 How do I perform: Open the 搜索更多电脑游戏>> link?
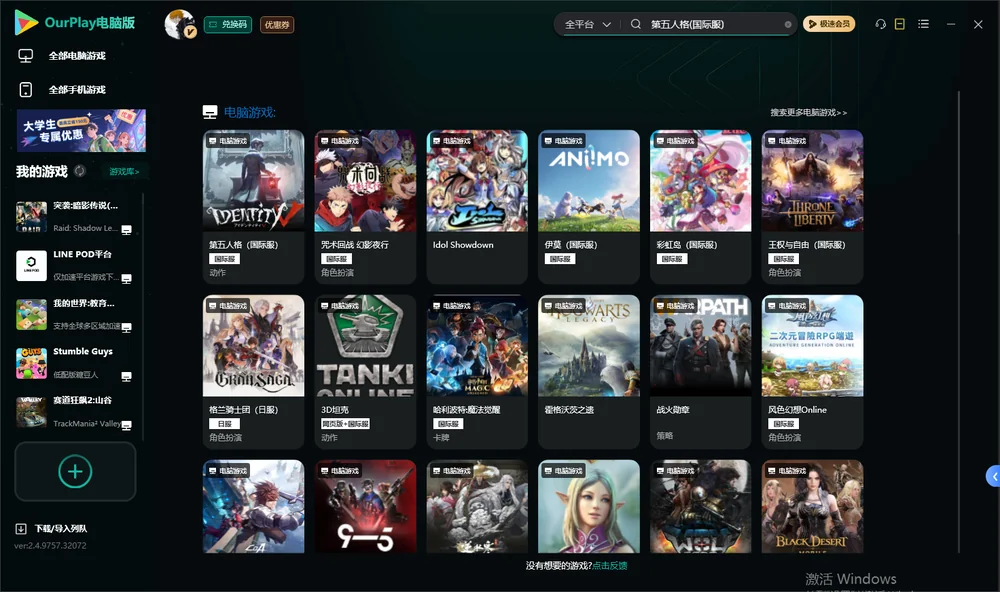[x=808, y=113]
